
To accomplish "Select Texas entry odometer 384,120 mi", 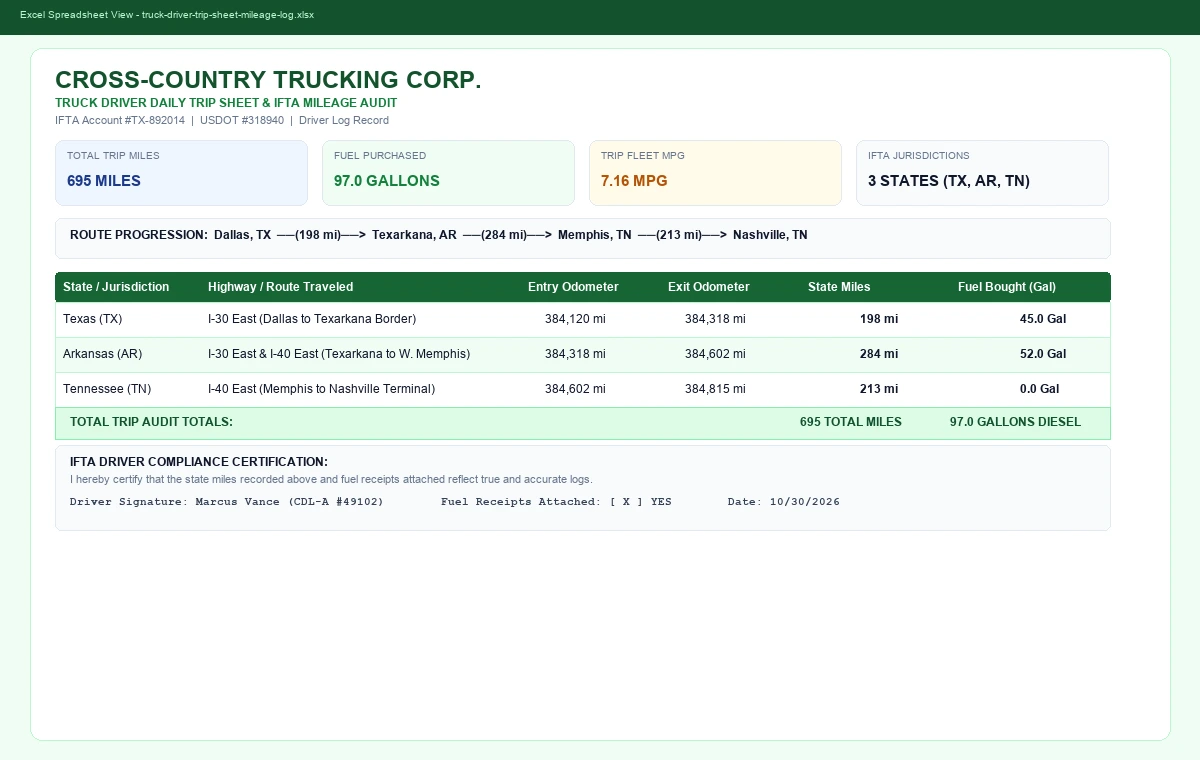I will coord(575,319).
